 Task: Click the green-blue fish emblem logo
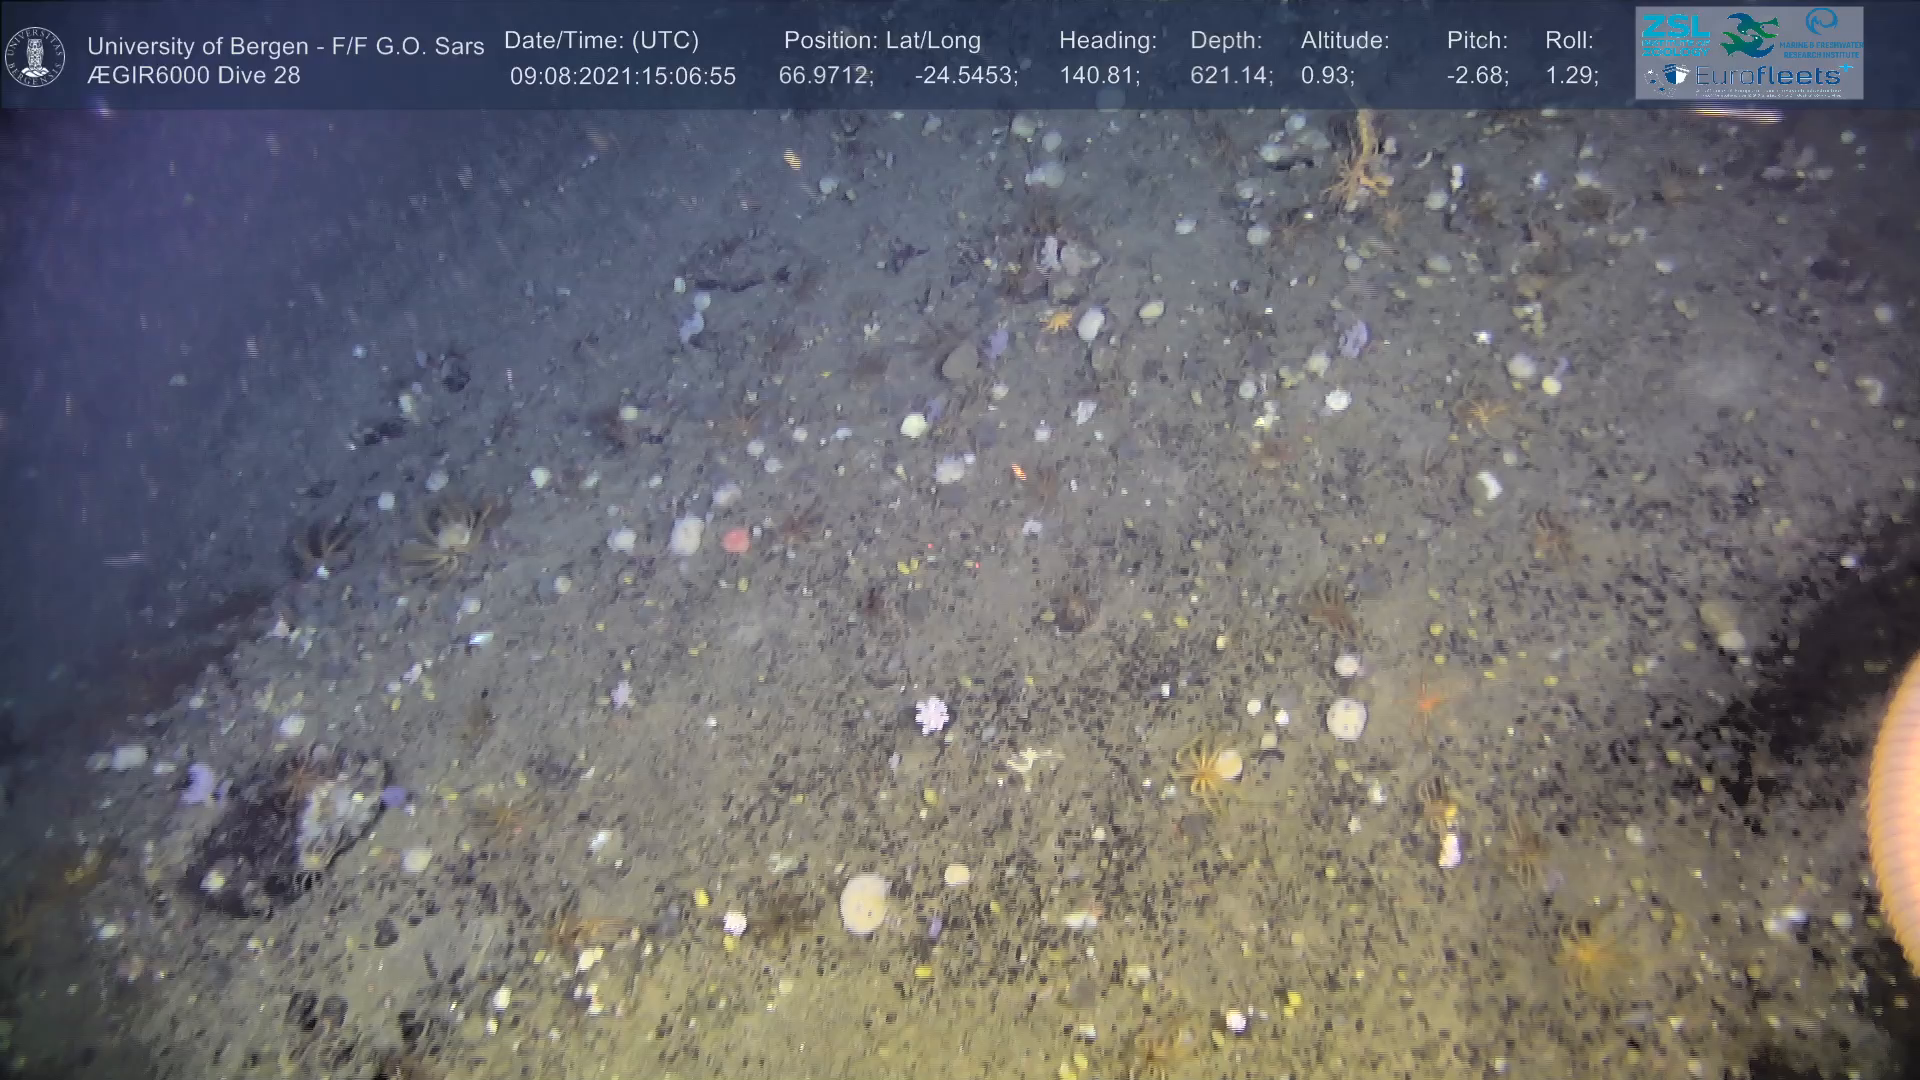click(1750, 35)
